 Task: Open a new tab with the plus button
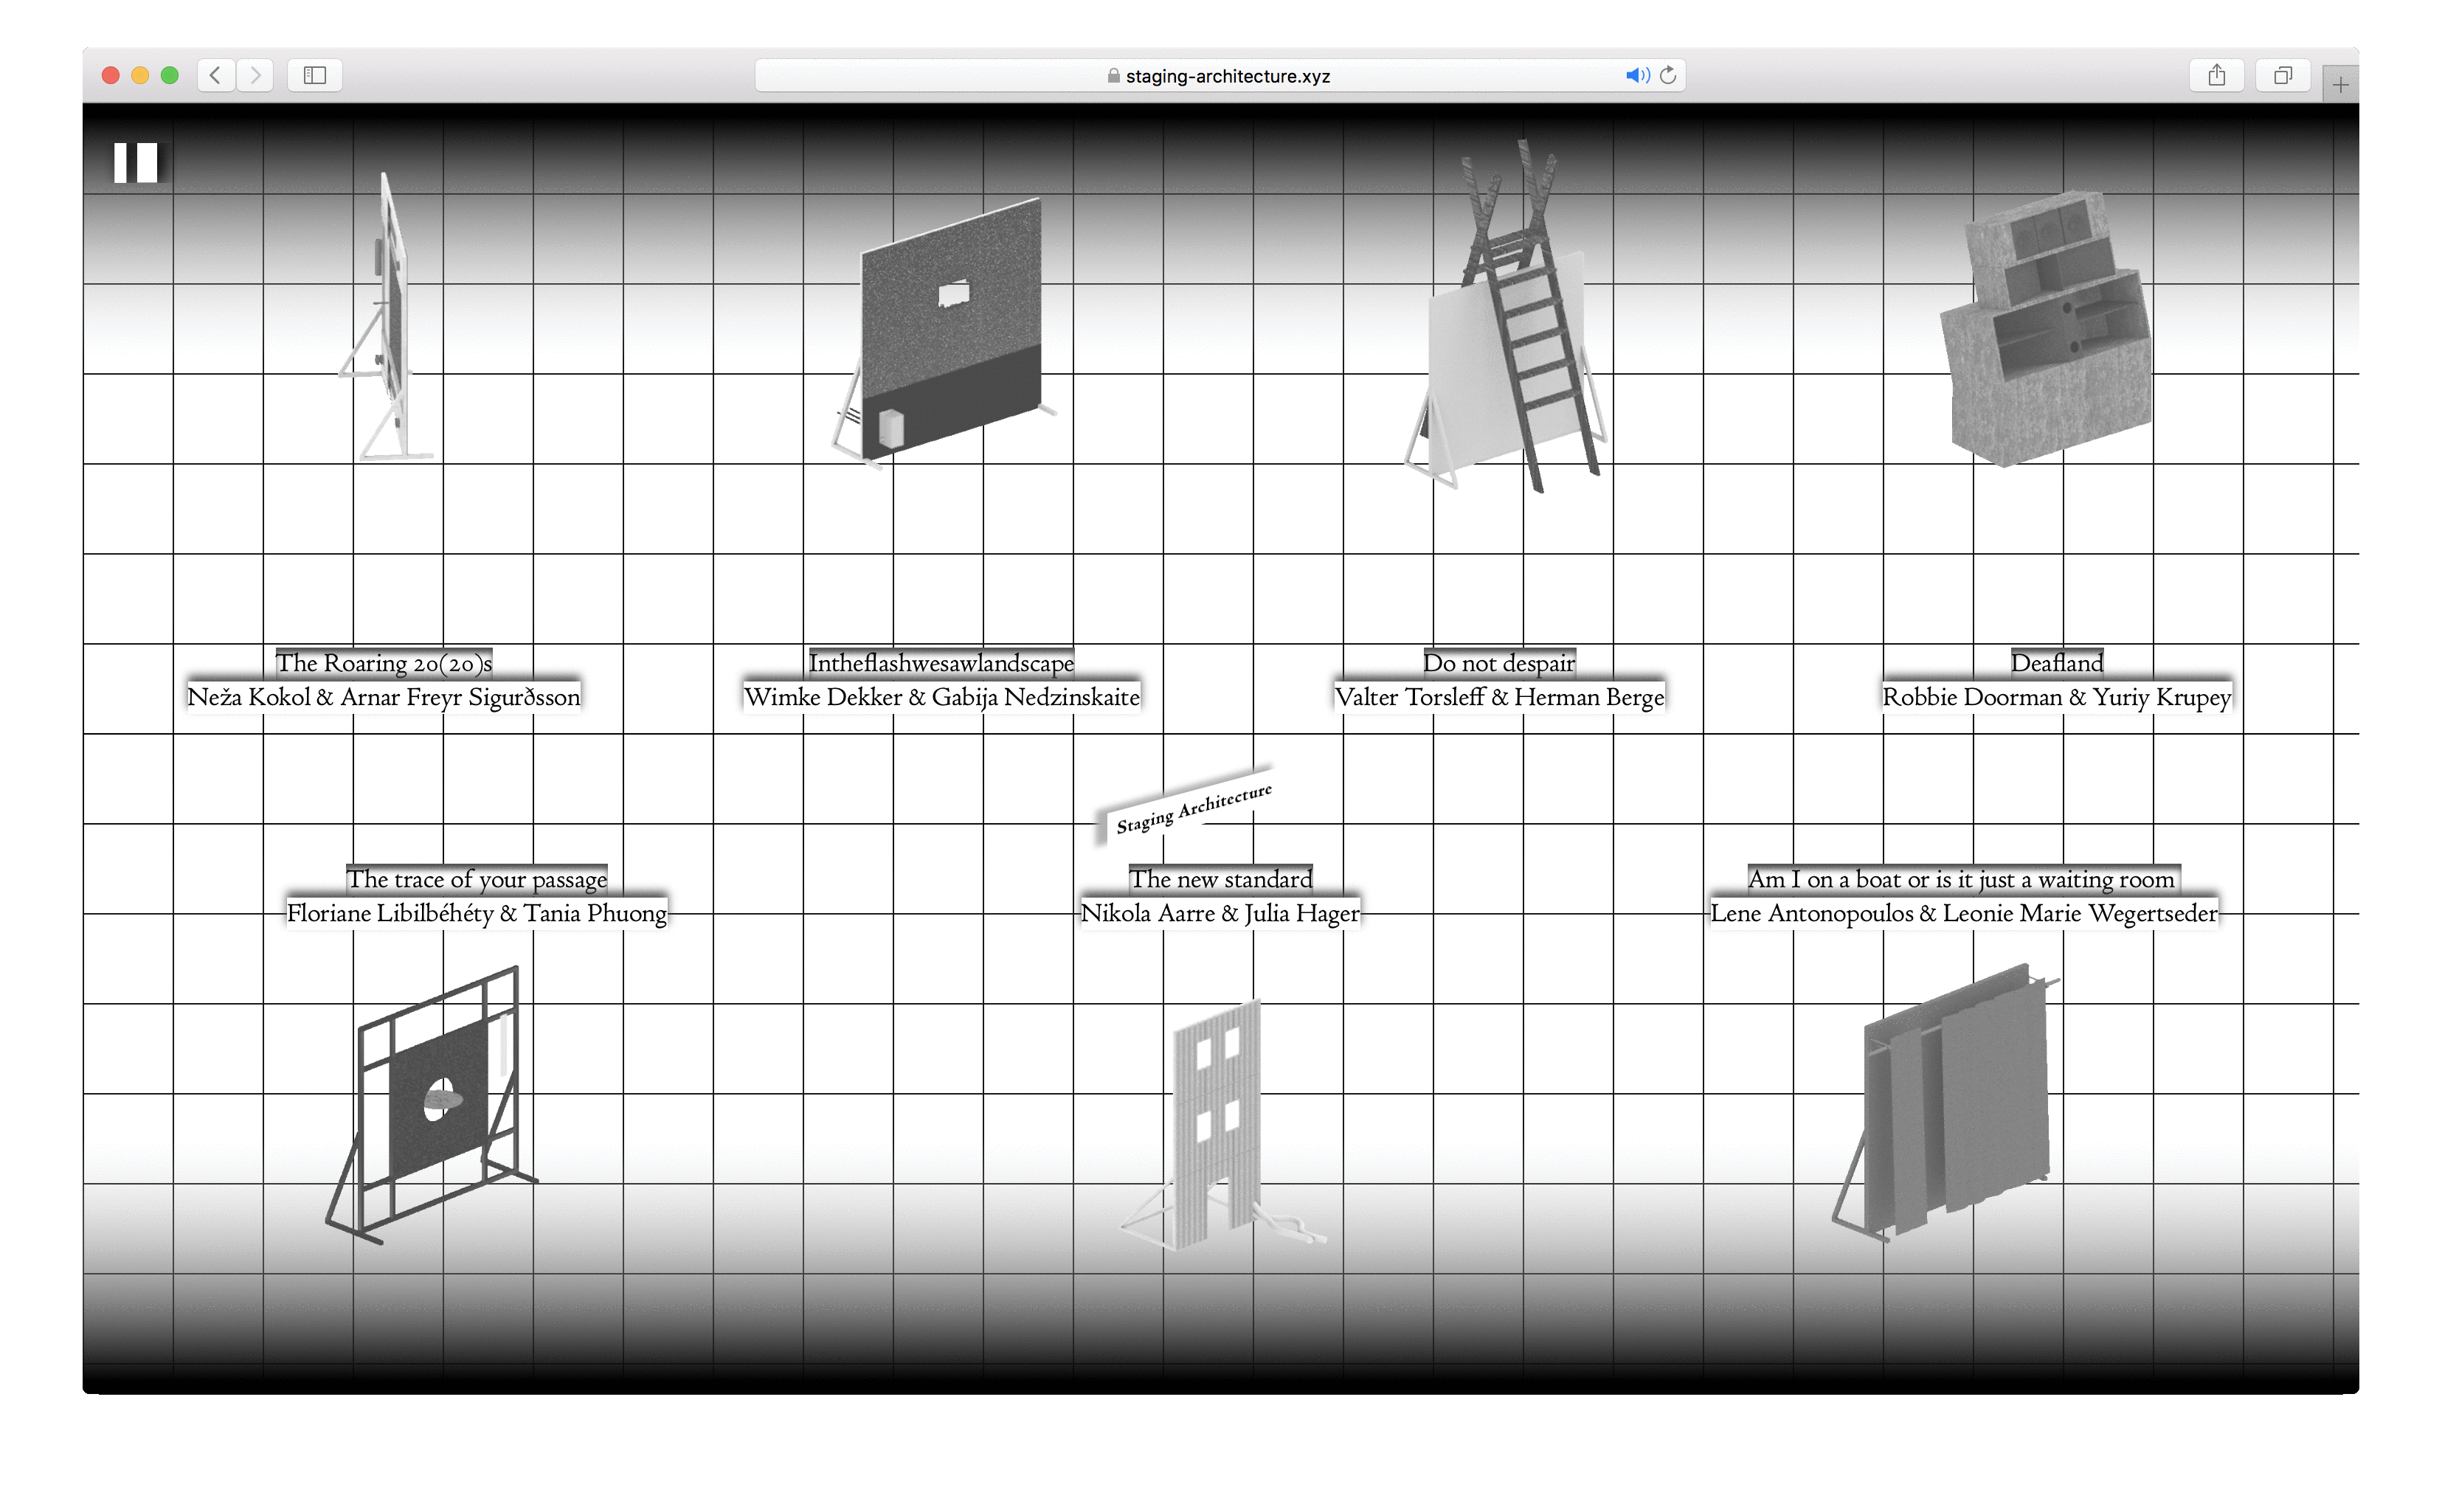click(2340, 85)
